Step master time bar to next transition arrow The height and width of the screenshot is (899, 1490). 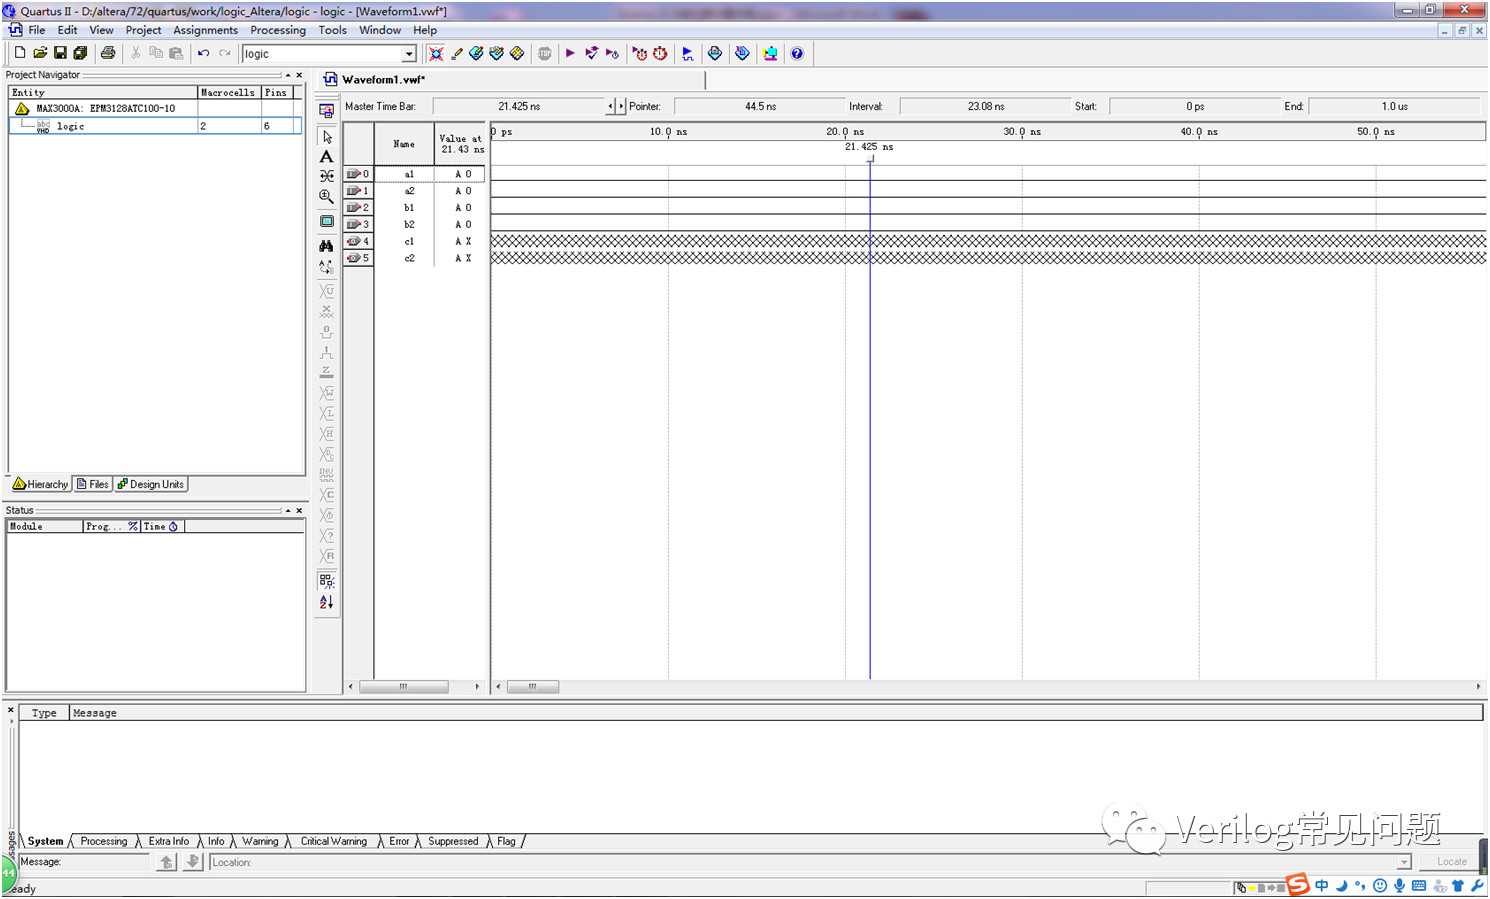click(x=622, y=106)
